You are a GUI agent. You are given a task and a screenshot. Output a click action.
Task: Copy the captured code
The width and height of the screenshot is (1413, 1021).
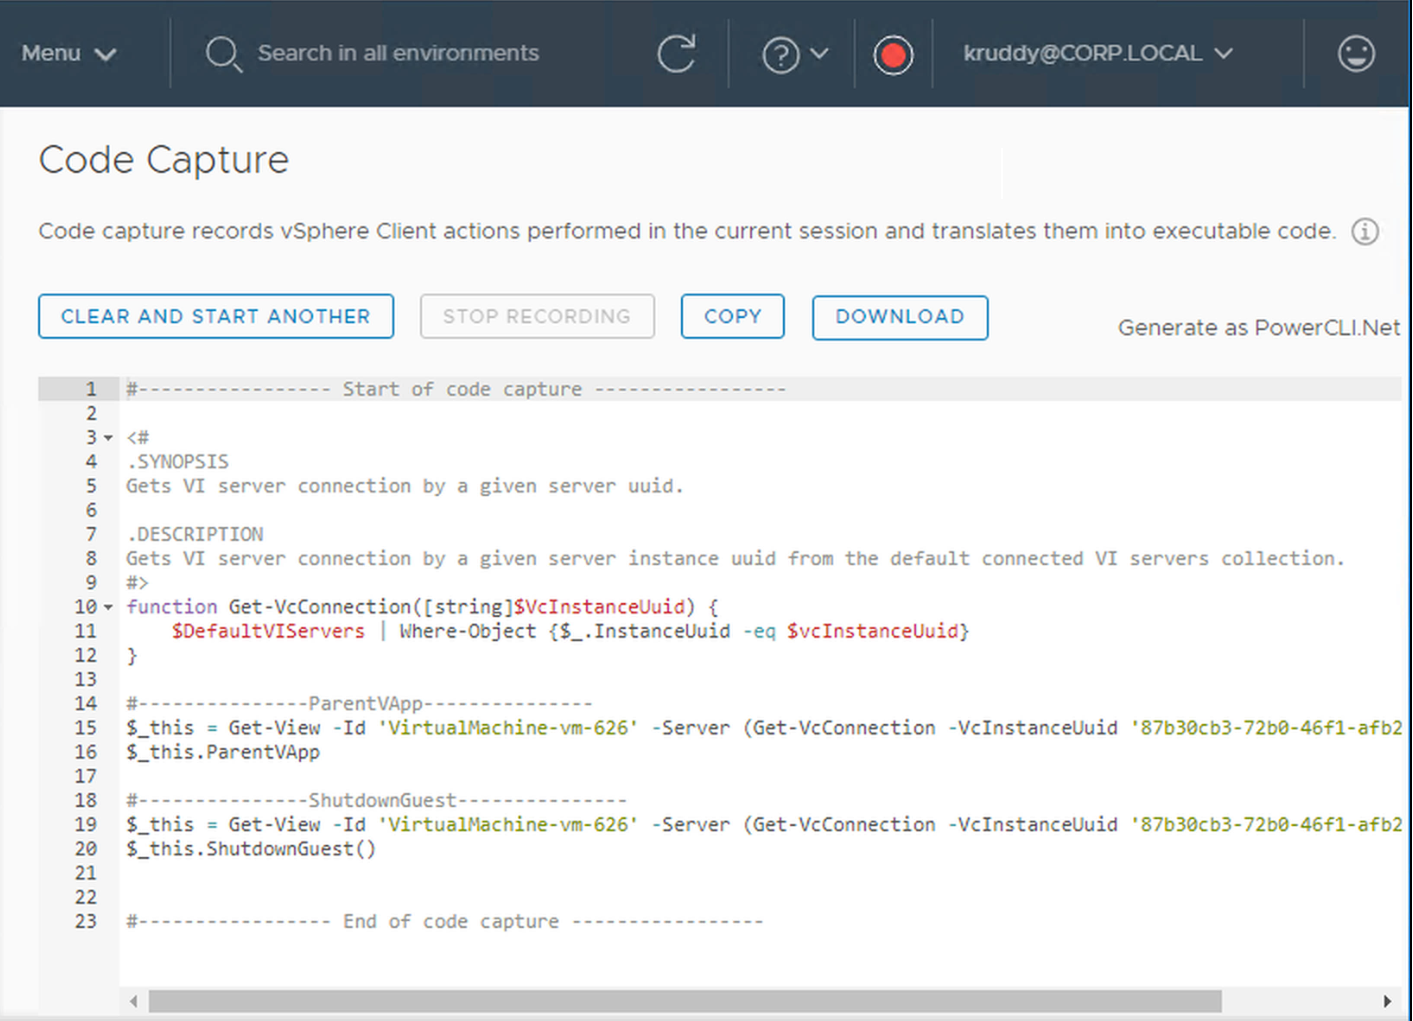(732, 317)
